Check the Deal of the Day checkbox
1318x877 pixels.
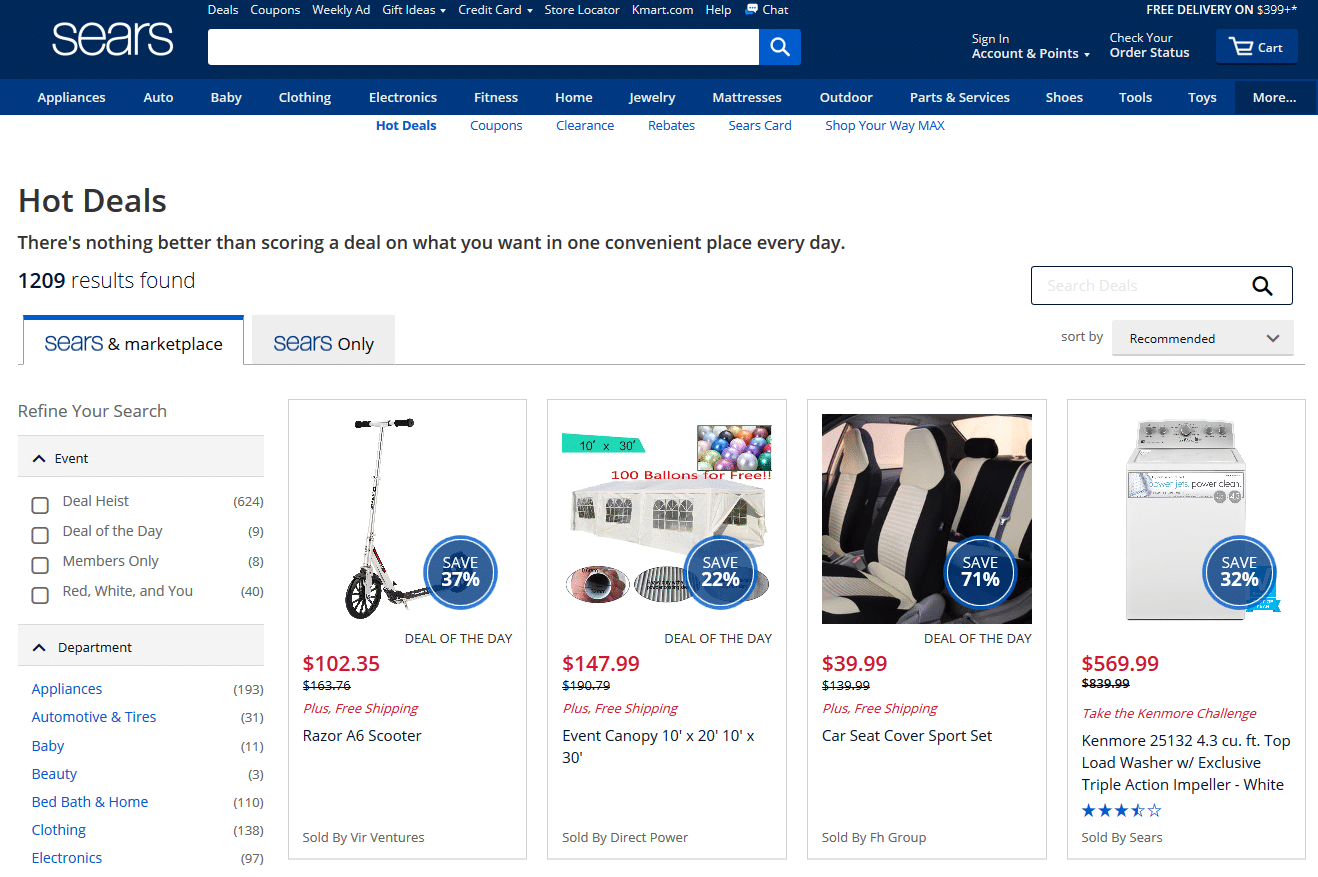(40, 535)
